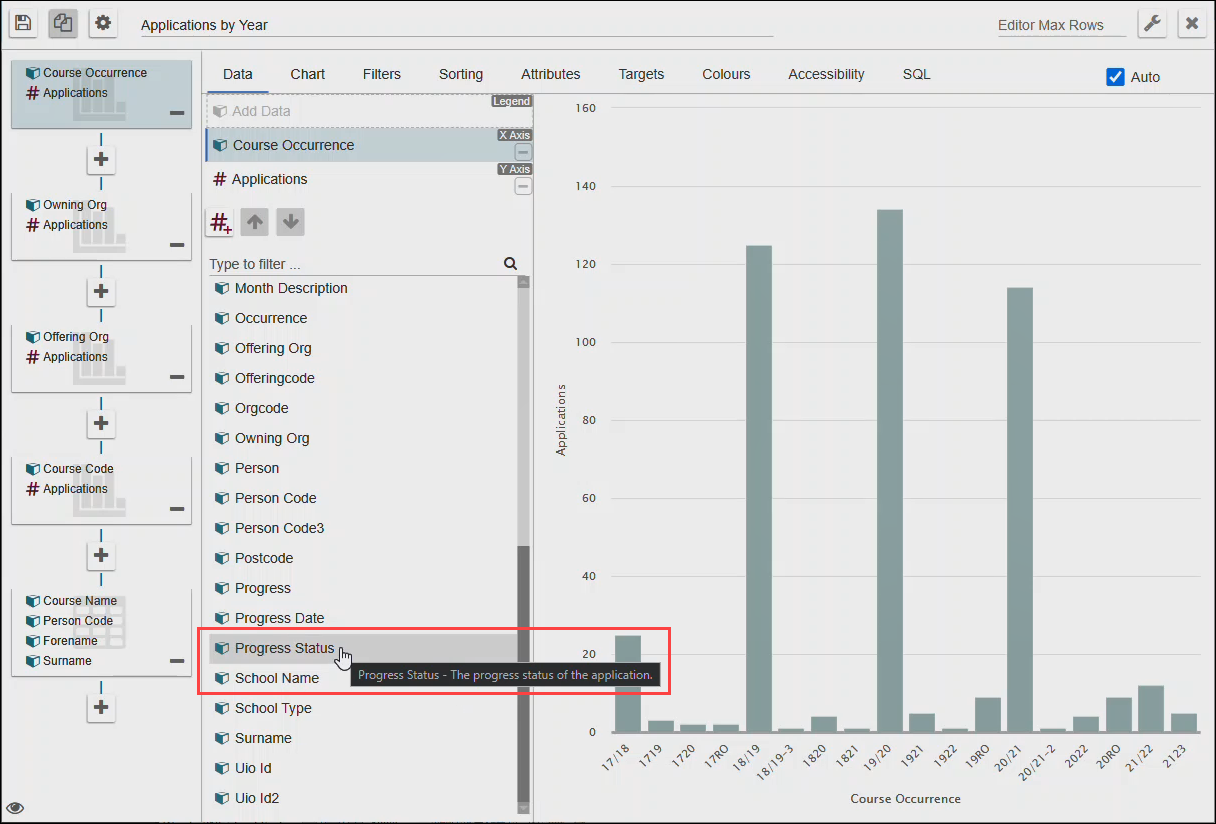Image resolution: width=1216 pixels, height=824 pixels.
Task: Toggle the eye visibility icon at bottom left
Action: [15, 808]
